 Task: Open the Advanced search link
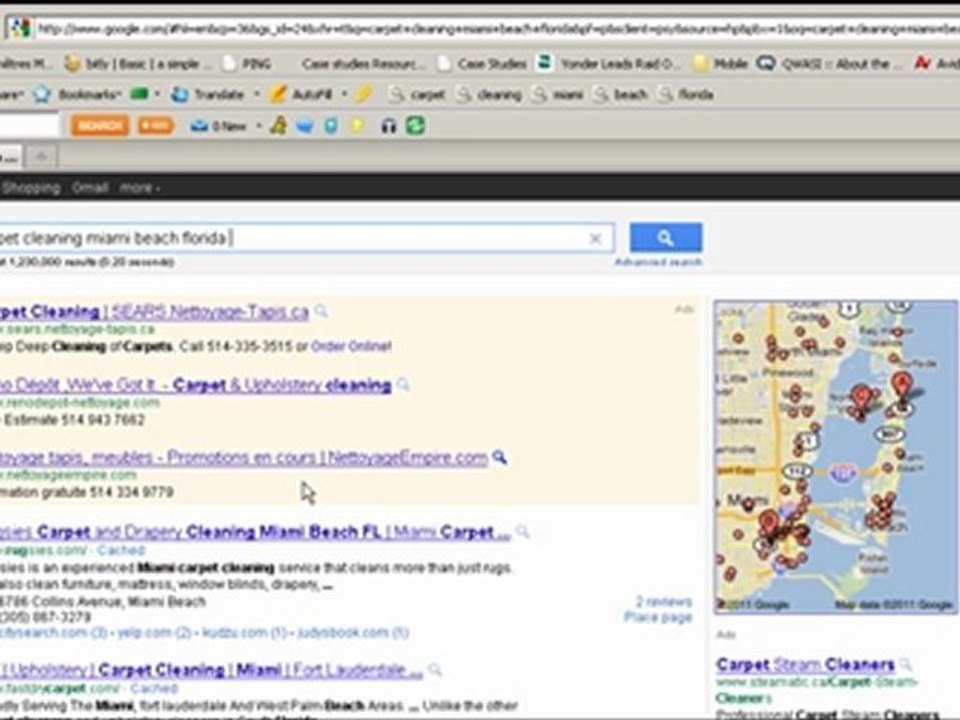coord(658,262)
